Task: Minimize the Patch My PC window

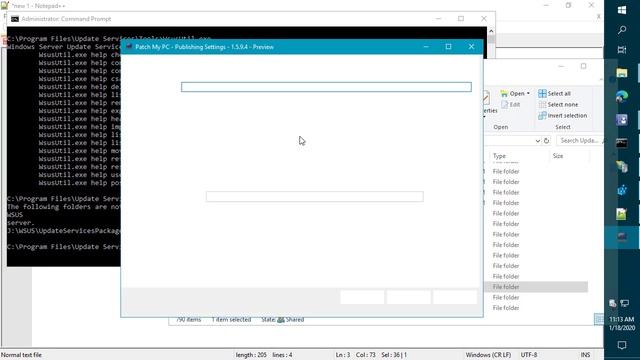Action: [x=426, y=47]
